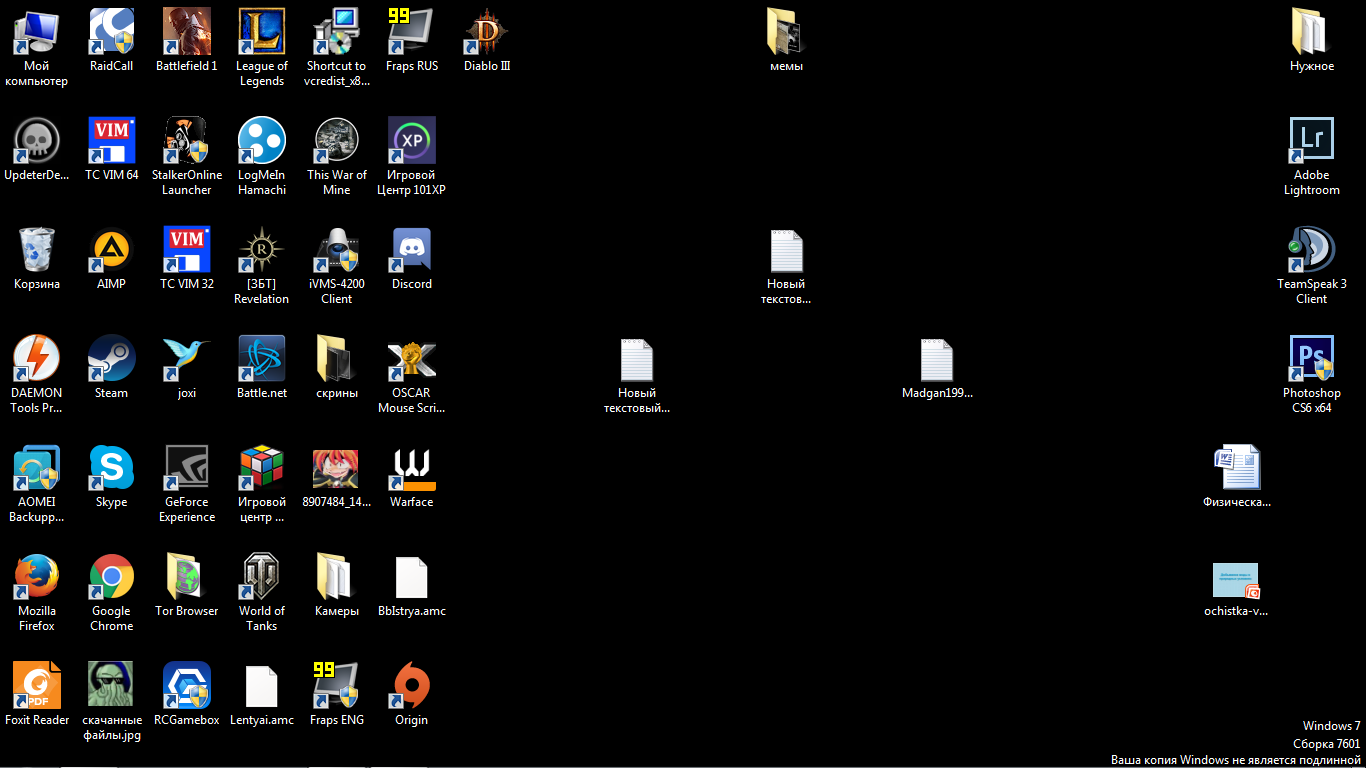The width and height of the screenshot is (1366, 768).
Task: Select the мемы folder
Action: tap(787, 32)
